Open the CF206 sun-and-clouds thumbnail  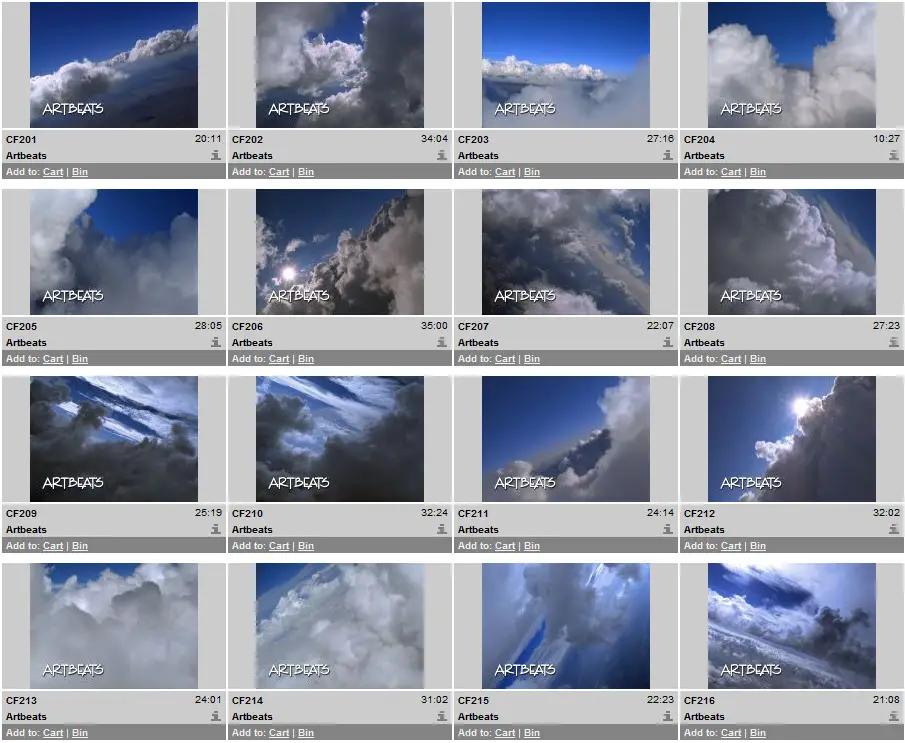(340, 252)
